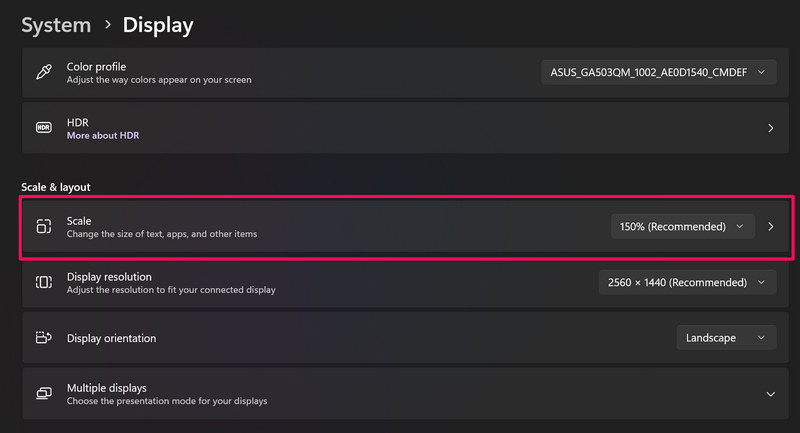
Task: Click the Multiple displays icon
Action: pos(43,393)
